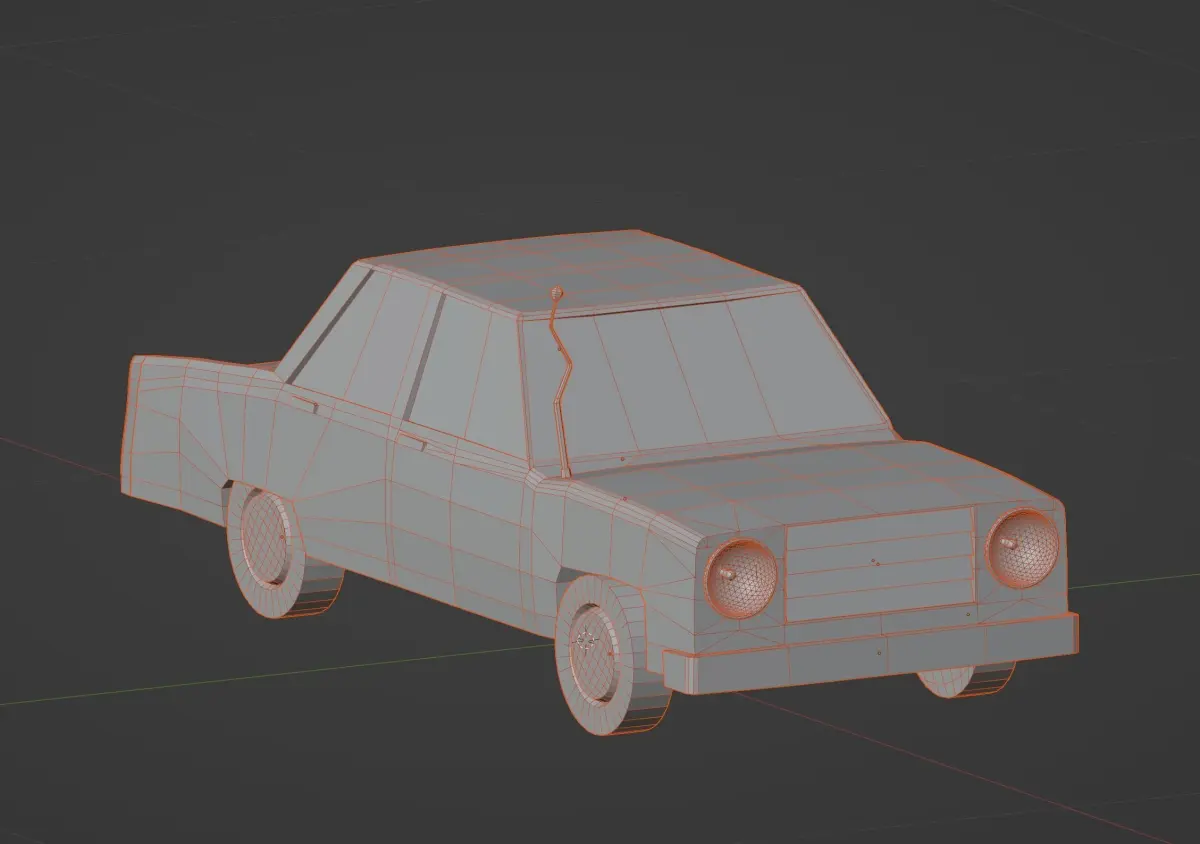
Task: Select the front door handle
Action: pyautogui.click(x=411, y=439)
